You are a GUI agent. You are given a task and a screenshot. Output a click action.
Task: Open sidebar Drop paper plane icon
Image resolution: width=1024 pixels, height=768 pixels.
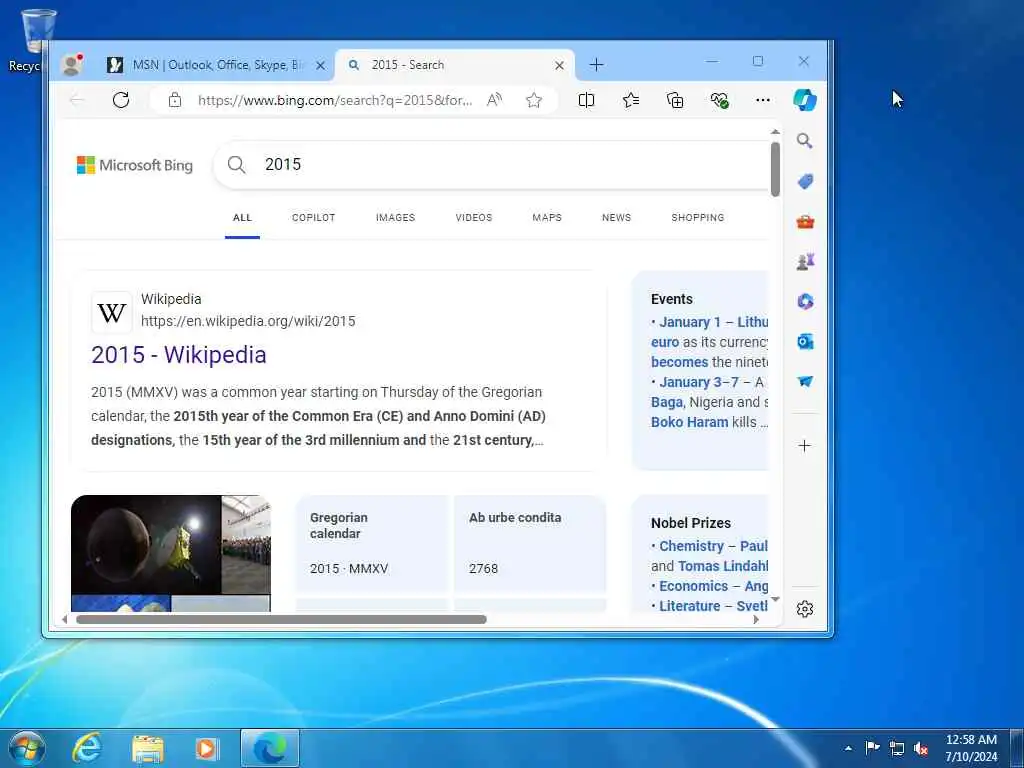[805, 381]
